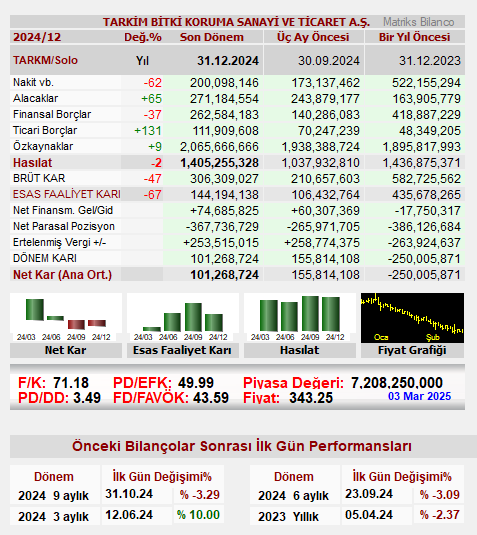Click the Fiyat Grafiği label

(412, 350)
